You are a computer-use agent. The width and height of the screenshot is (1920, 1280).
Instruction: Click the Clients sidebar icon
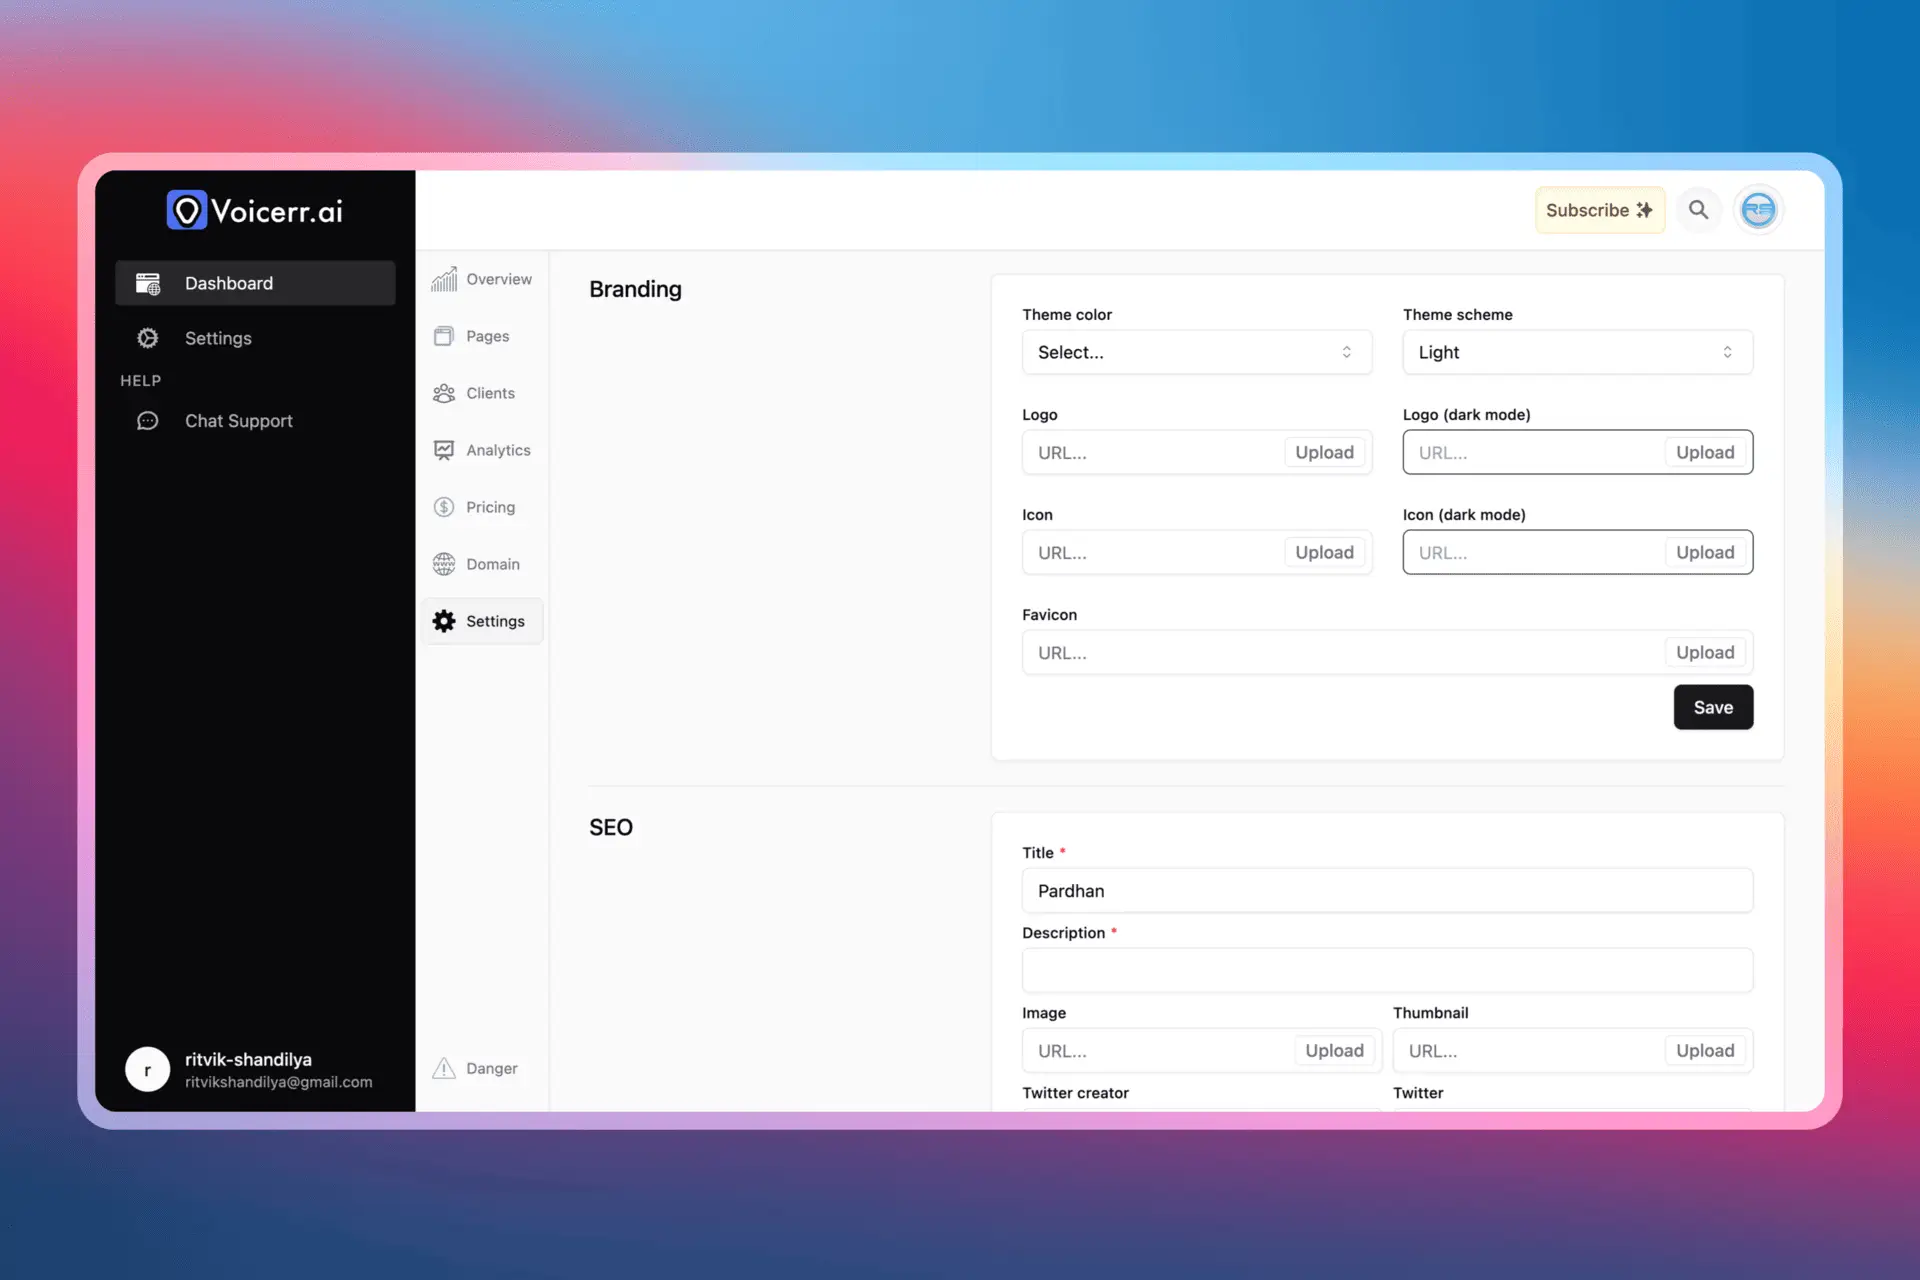443,393
